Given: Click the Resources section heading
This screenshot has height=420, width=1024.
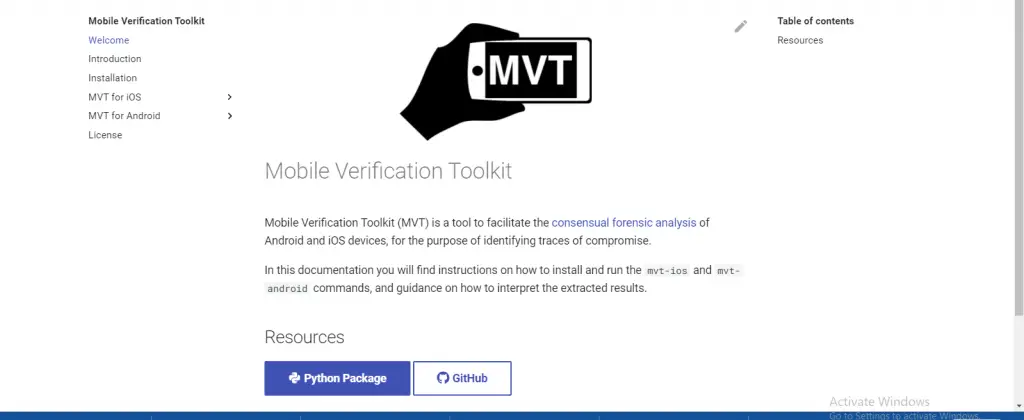Looking at the screenshot, I should 304,337.
